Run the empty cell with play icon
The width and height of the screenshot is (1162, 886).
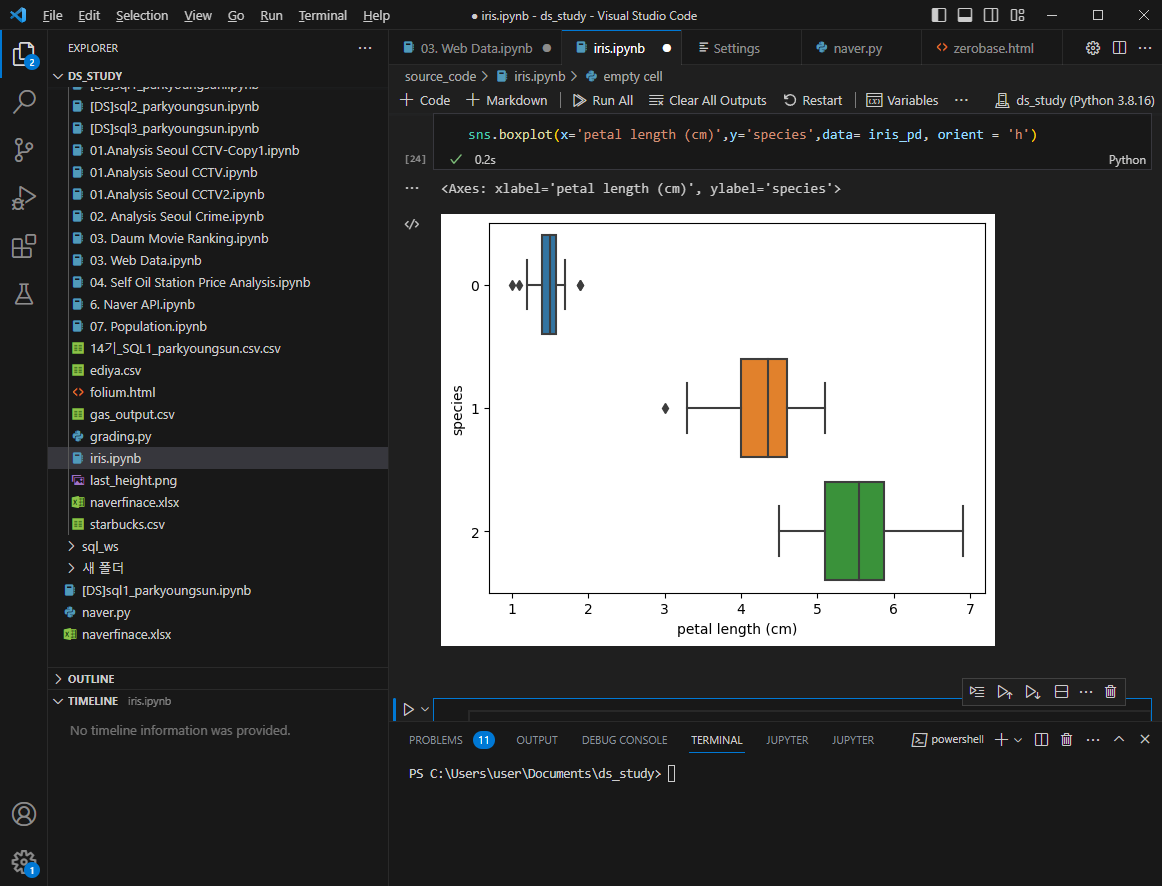coord(408,710)
